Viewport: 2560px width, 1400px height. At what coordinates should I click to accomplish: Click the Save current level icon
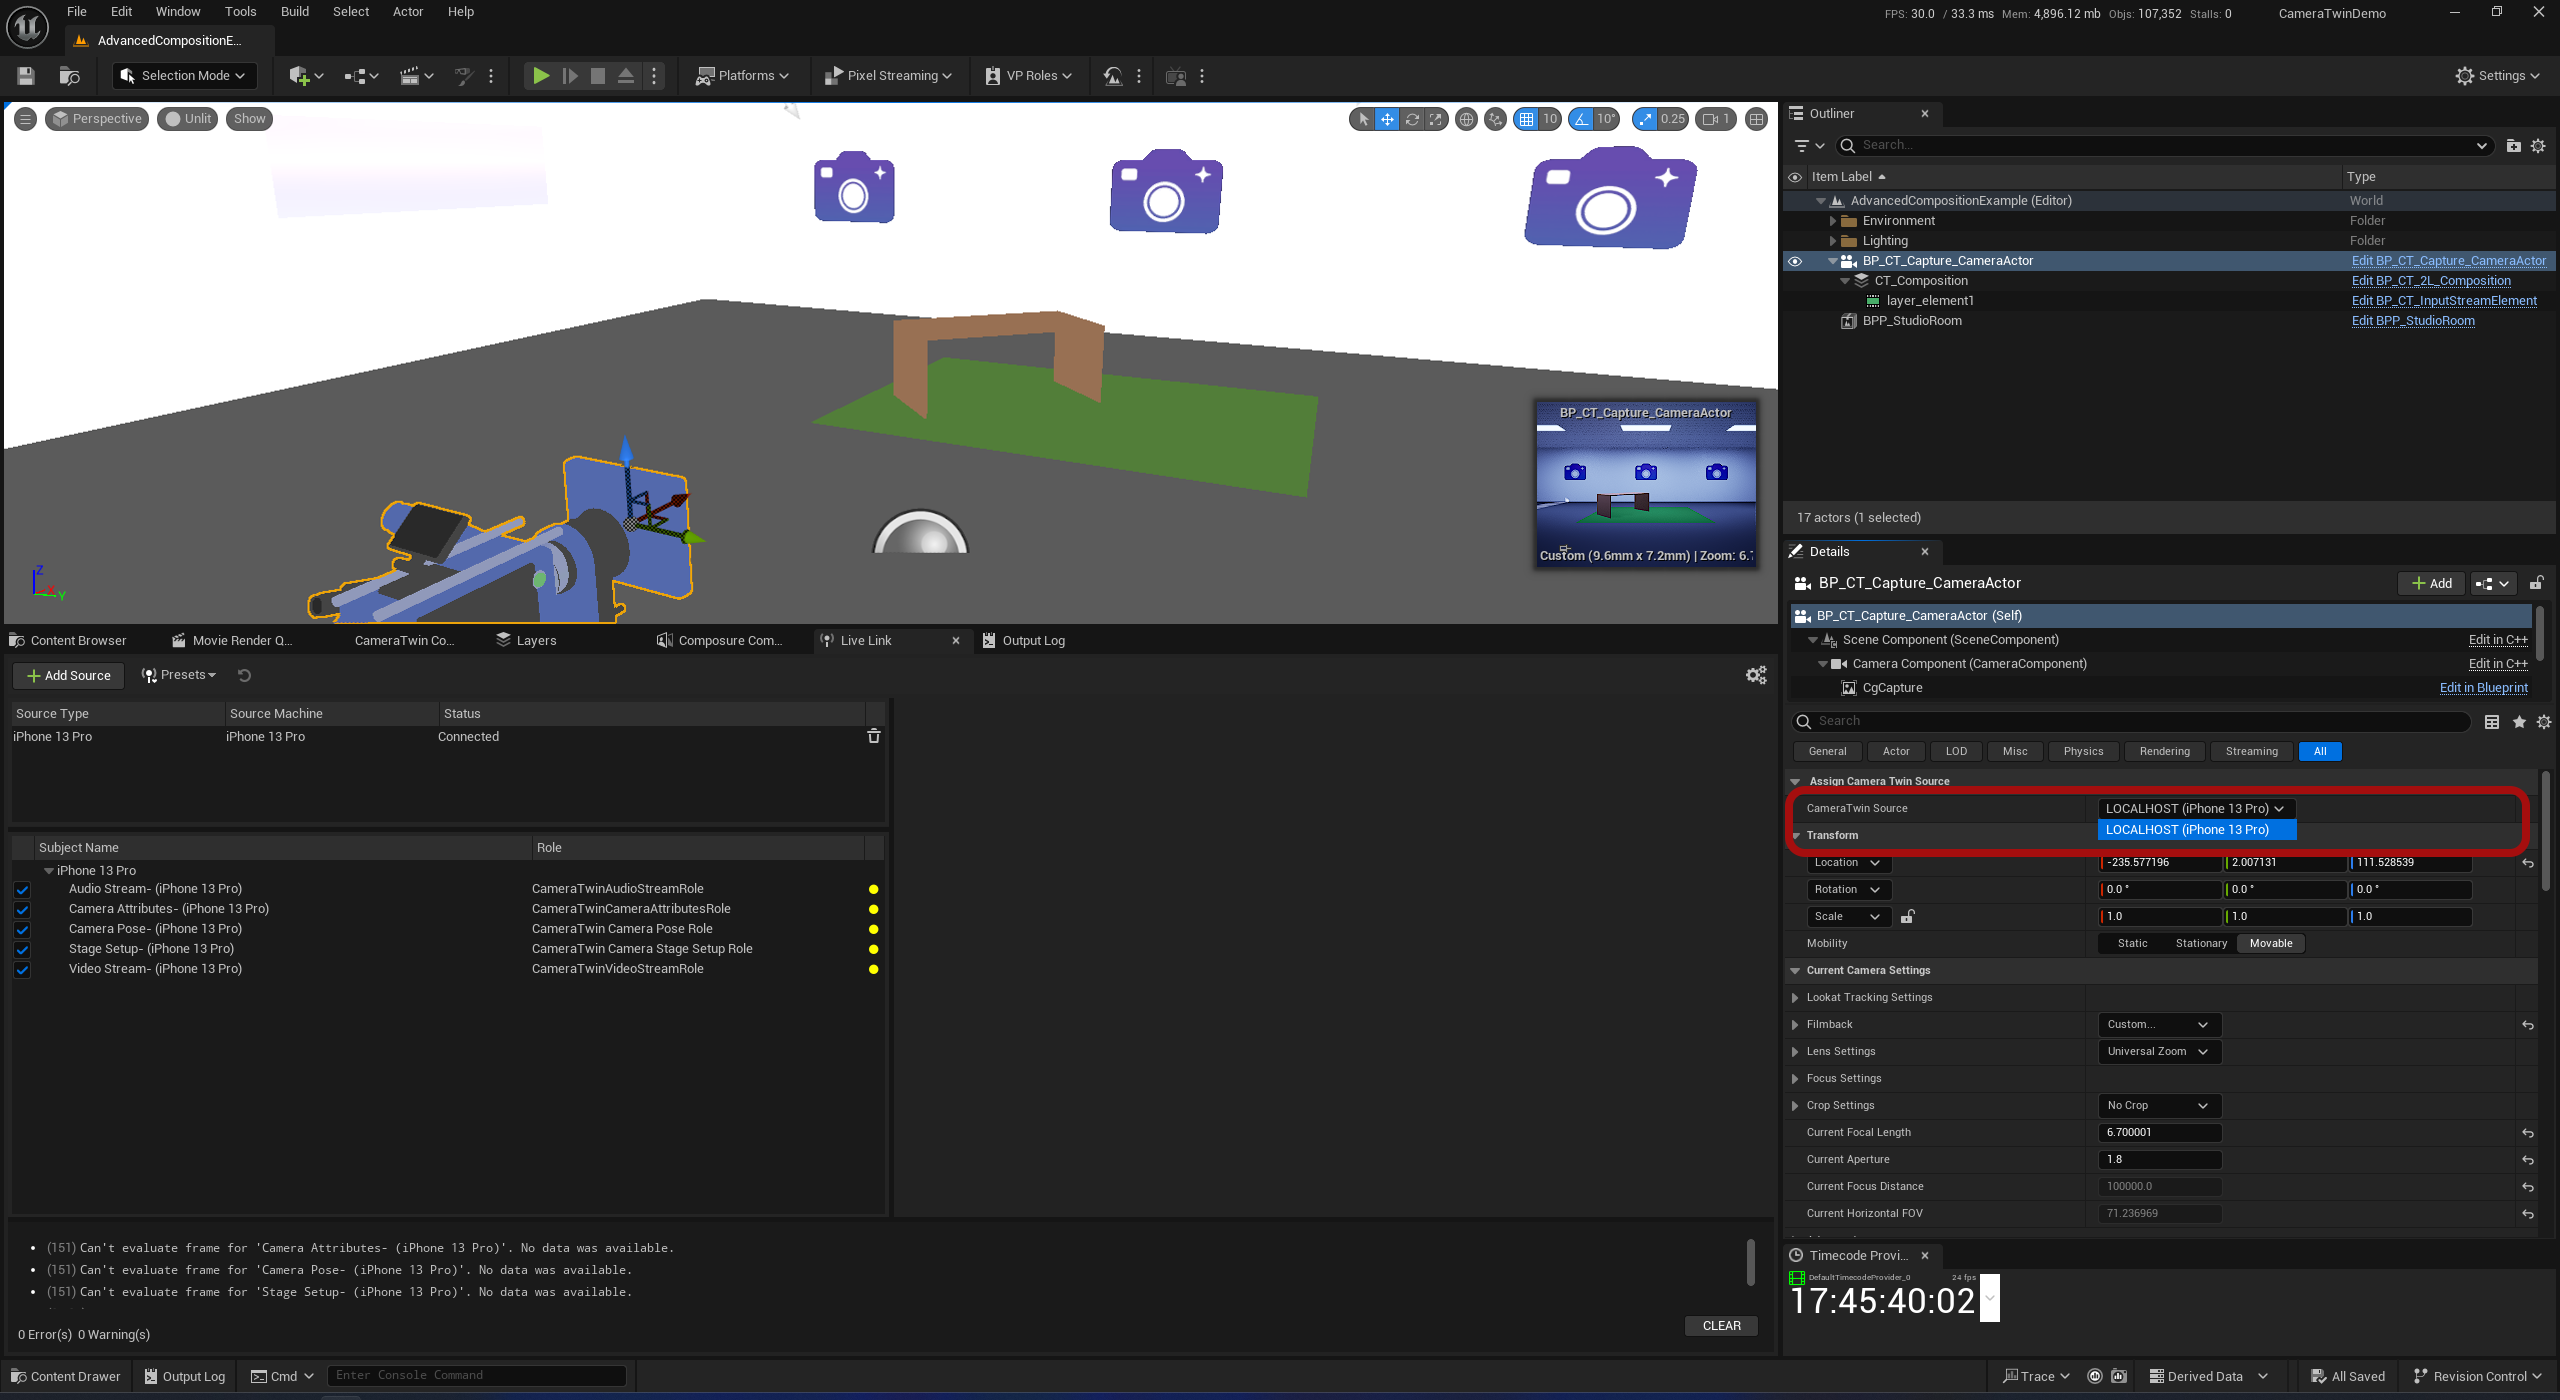[26, 76]
